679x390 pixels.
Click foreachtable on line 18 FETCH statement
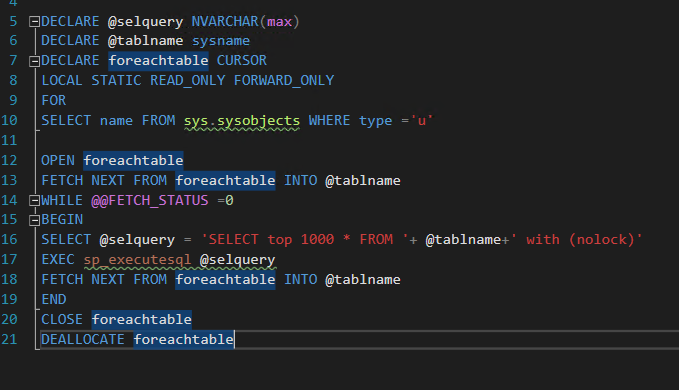(225, 280)
